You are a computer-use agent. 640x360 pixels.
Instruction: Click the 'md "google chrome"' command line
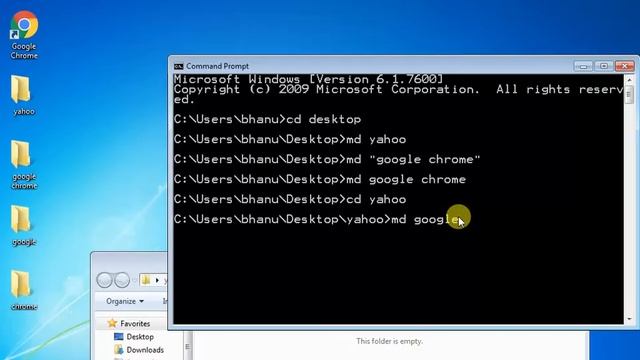tap(327, 159)
